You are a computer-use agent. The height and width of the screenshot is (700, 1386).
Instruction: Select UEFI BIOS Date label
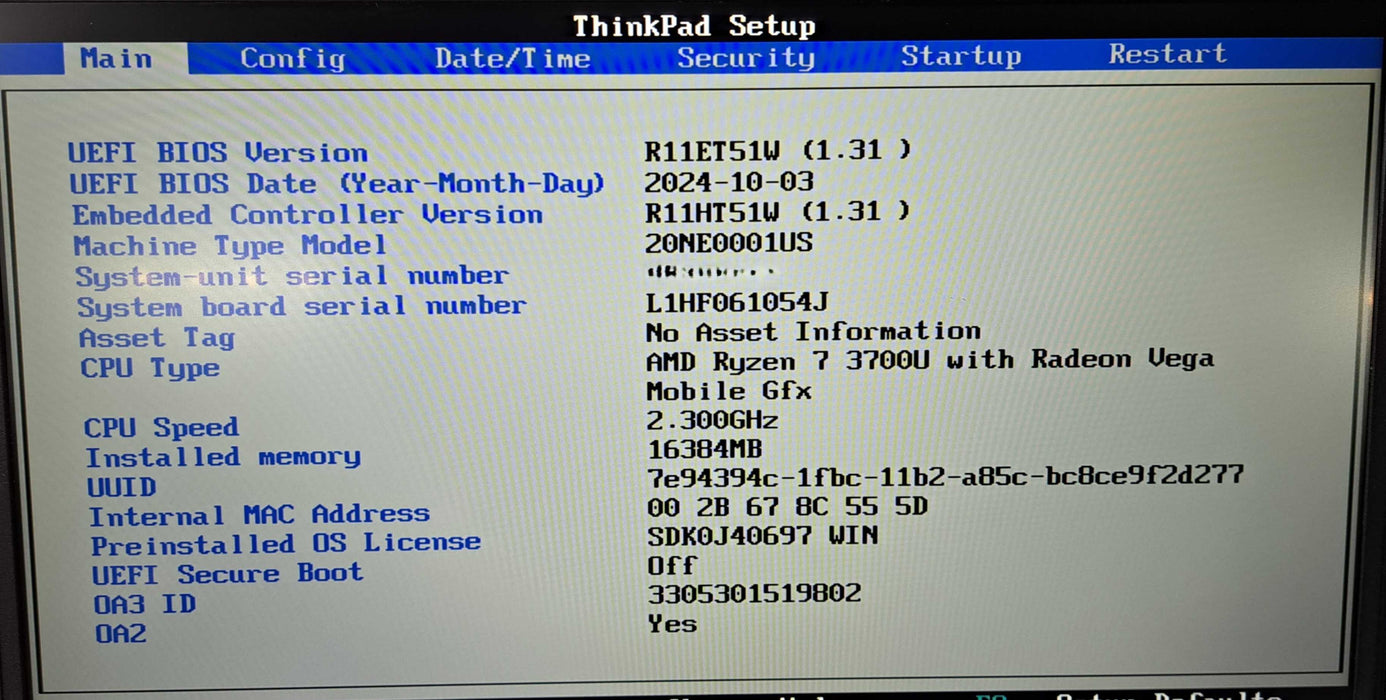coord(337,184)
